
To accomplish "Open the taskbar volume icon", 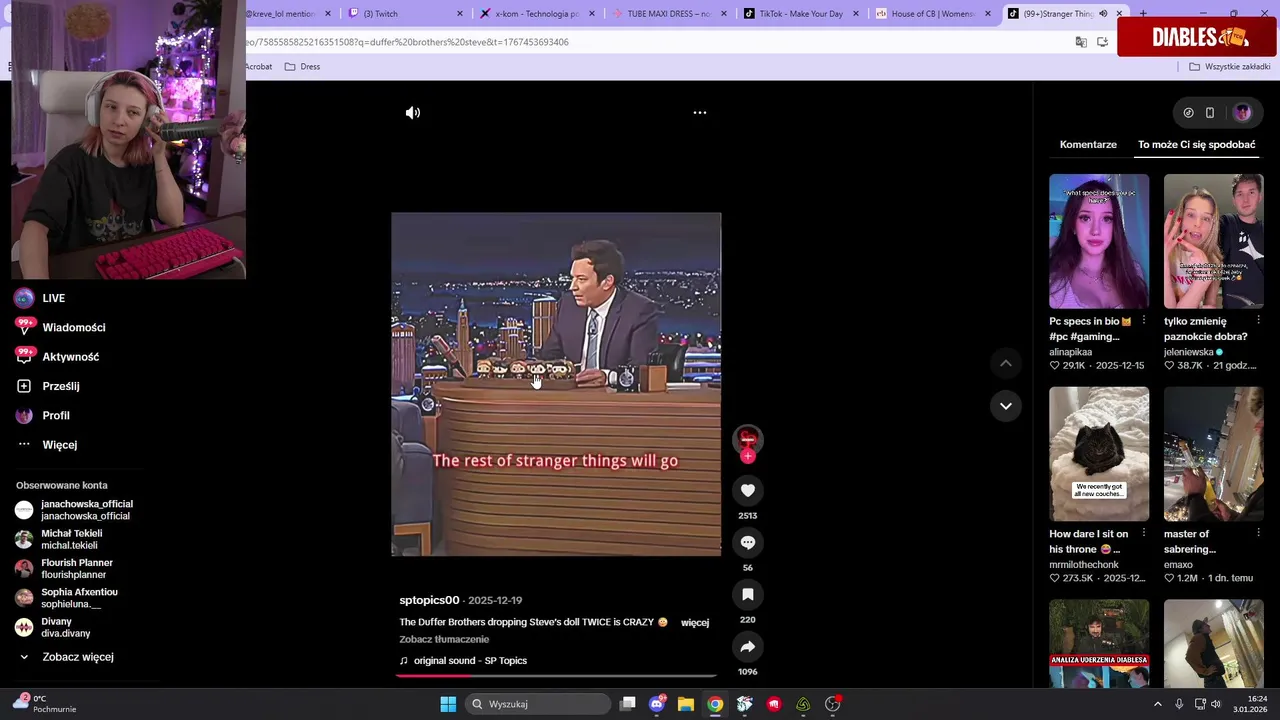I will (1216, 704).
